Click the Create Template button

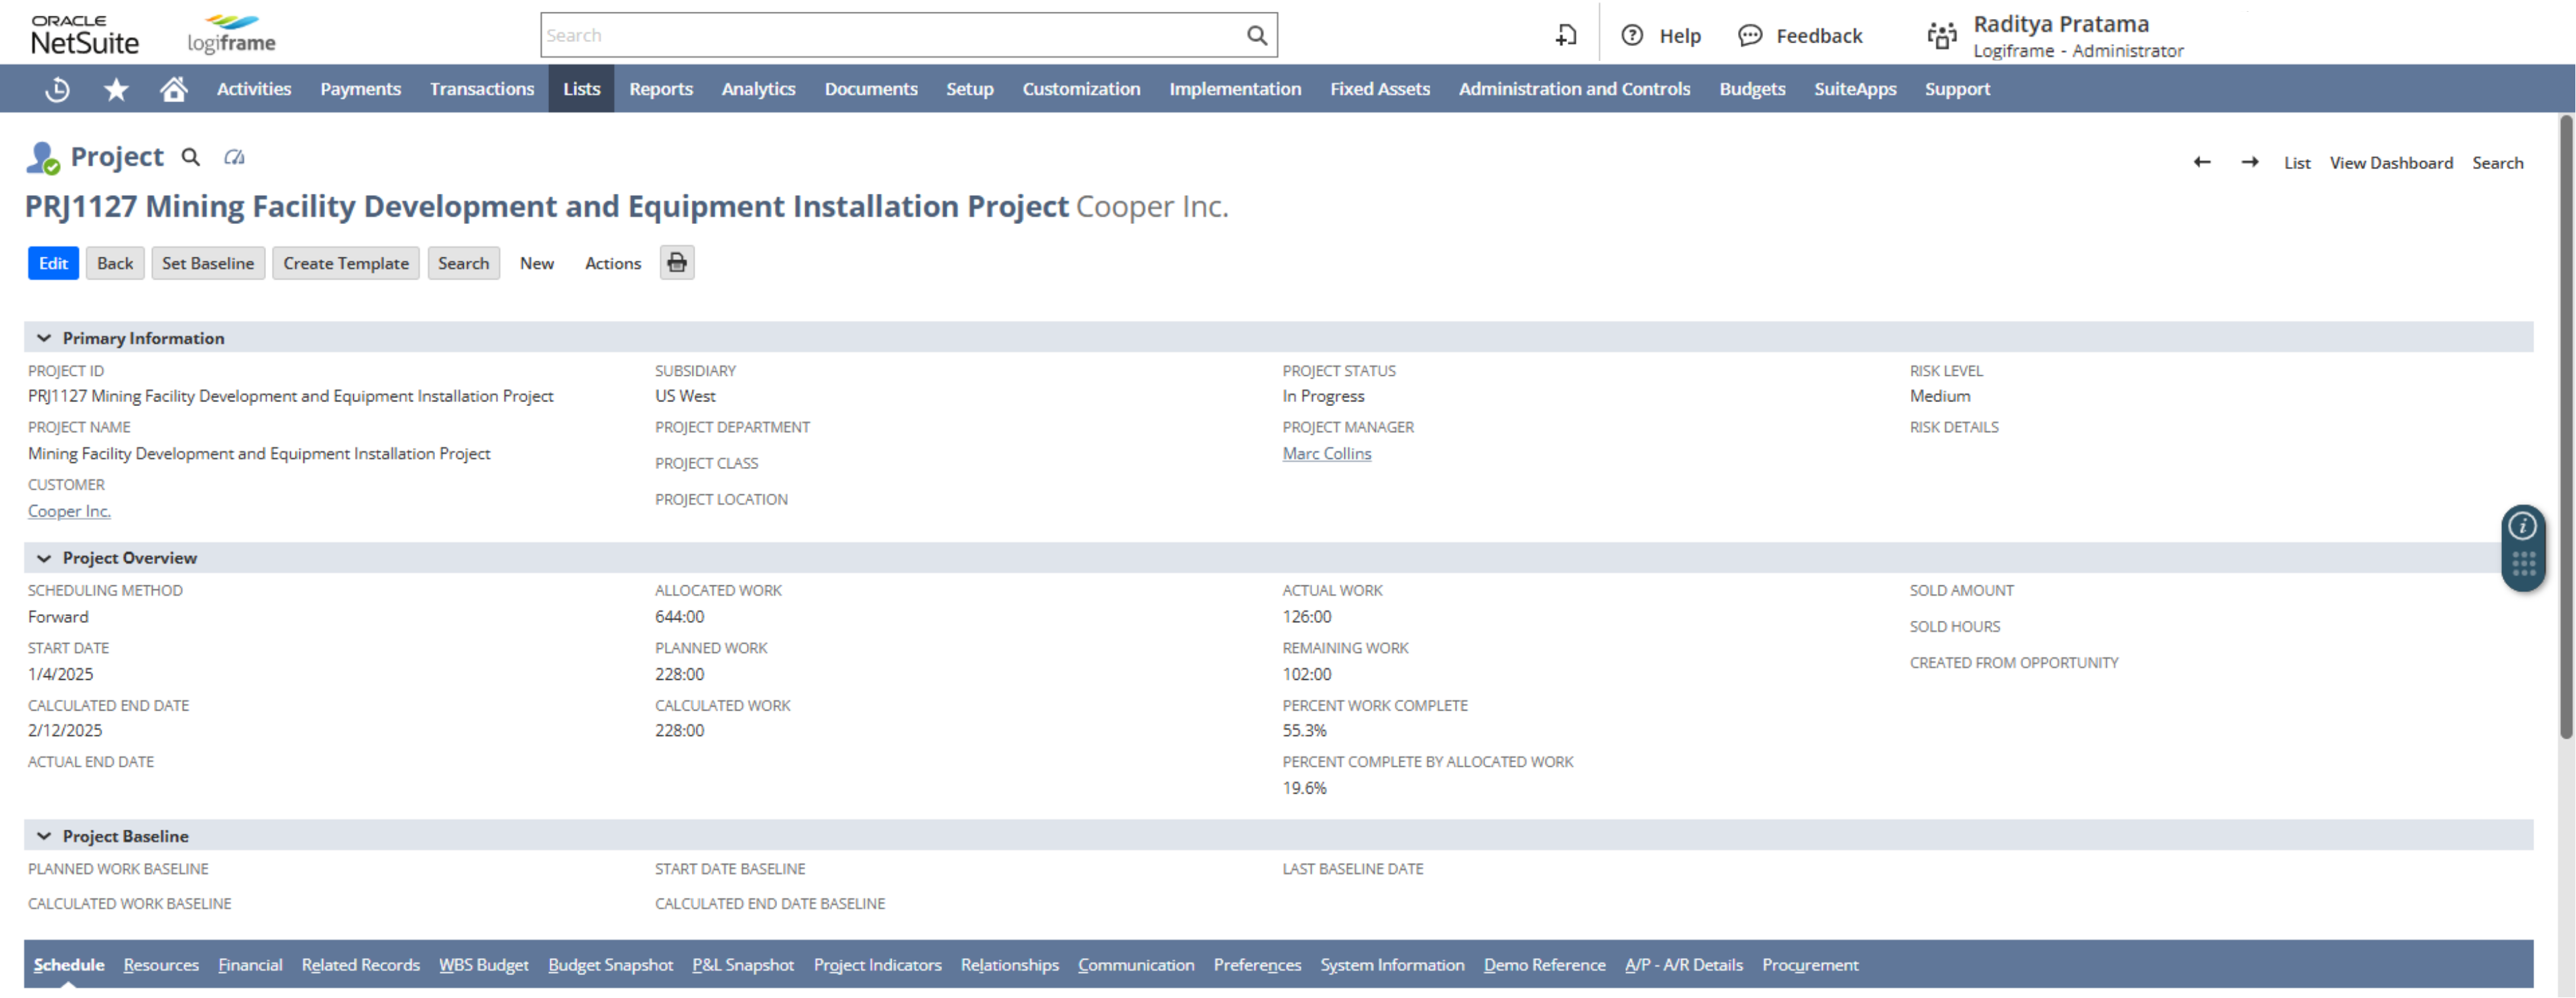345,261
